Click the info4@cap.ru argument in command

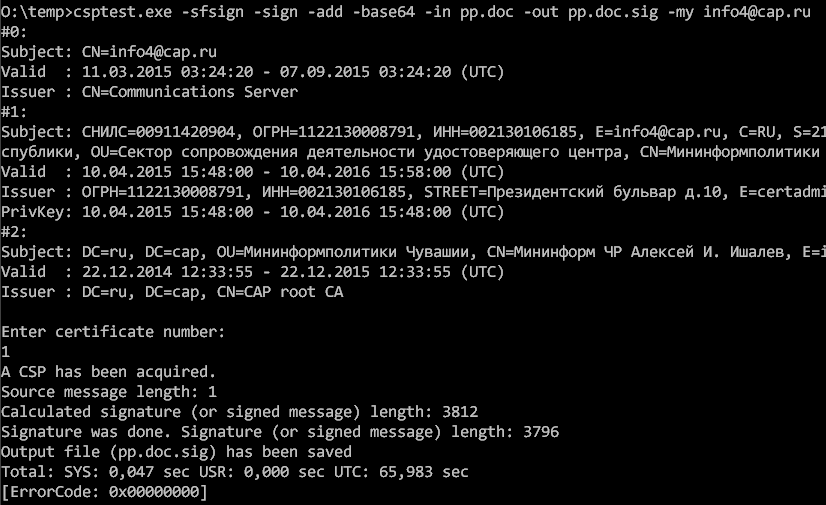(757, 12)
